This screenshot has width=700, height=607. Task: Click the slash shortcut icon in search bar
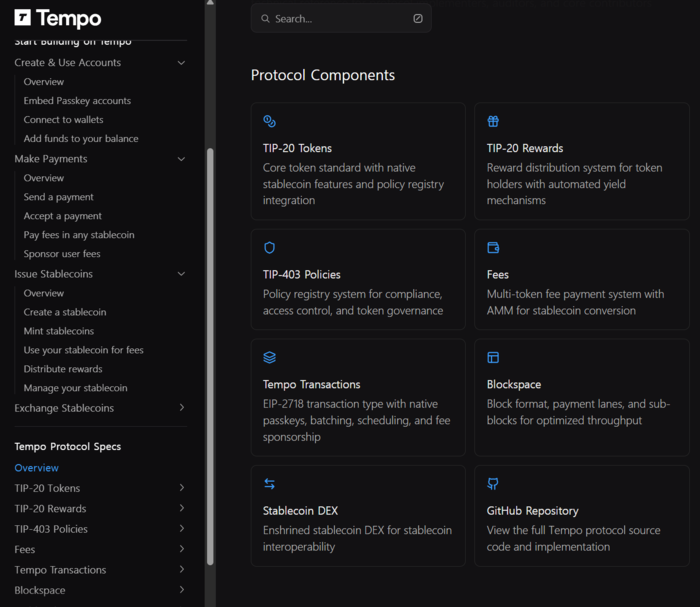tap(418, 18)
